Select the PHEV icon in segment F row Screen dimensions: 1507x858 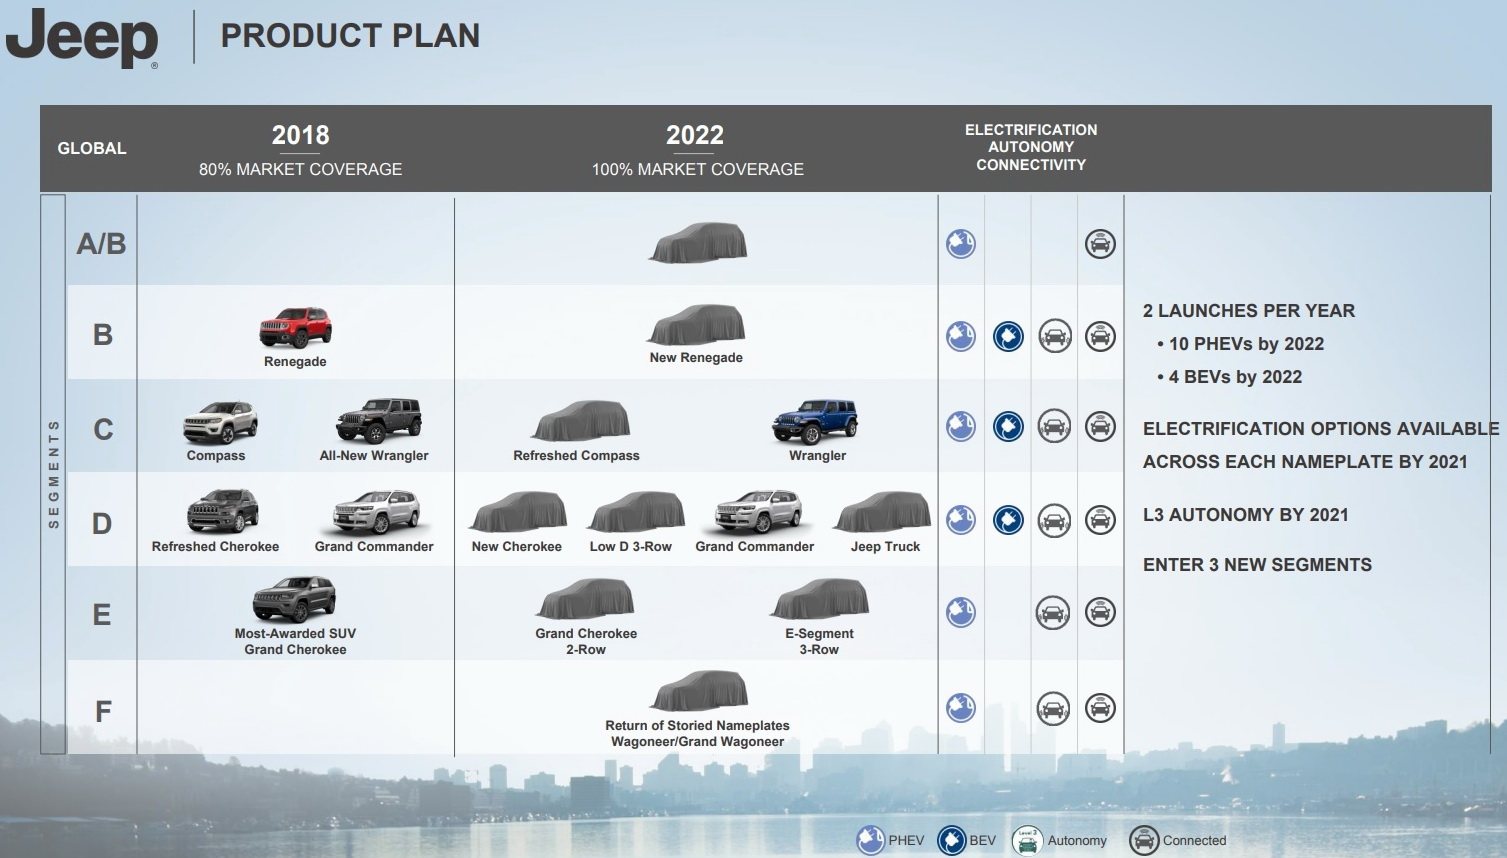[961, 708]
